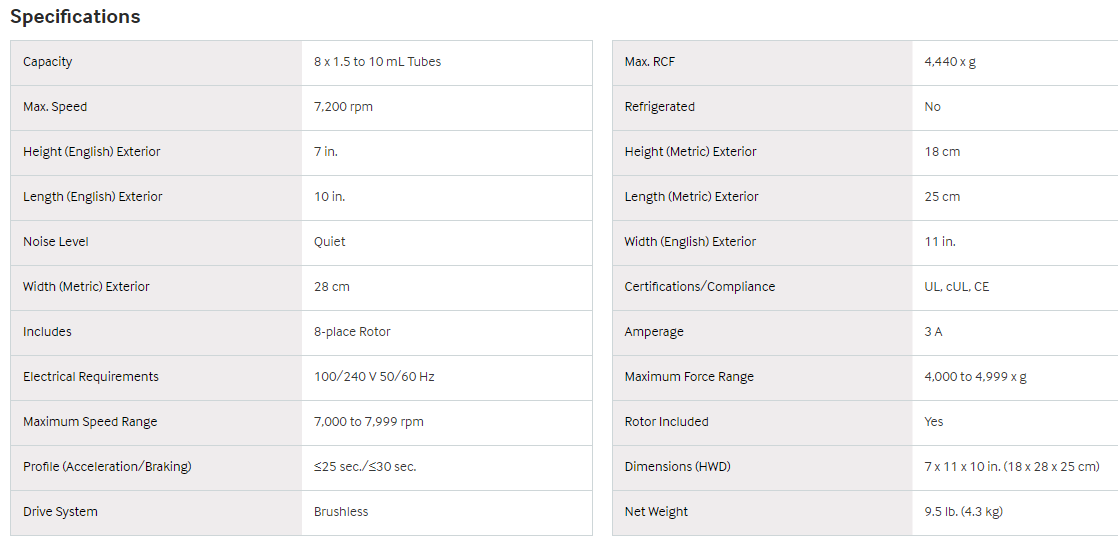Click the "8-place Rotor" value
This screenshot has width=1118, height=545.
(352, 332)
